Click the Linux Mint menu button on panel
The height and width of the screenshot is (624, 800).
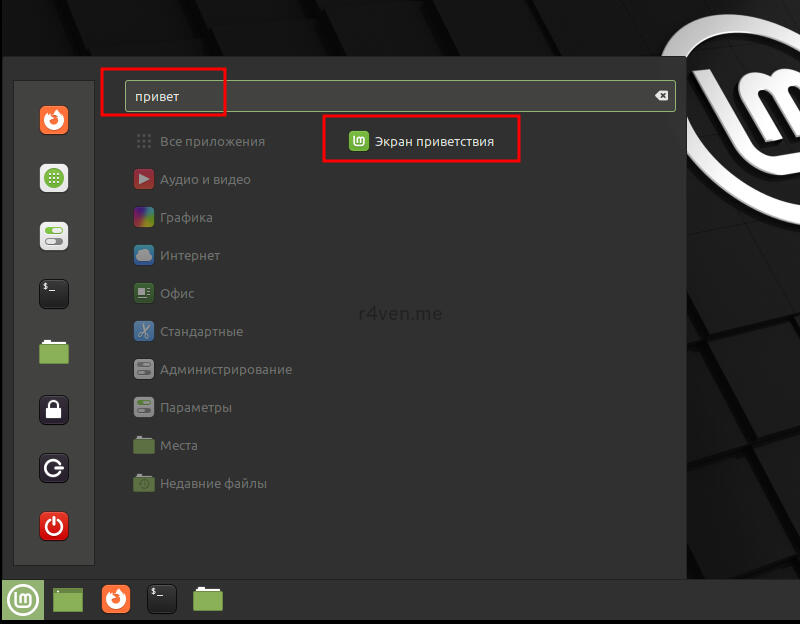pyautogui.click(x=22, y=599)
